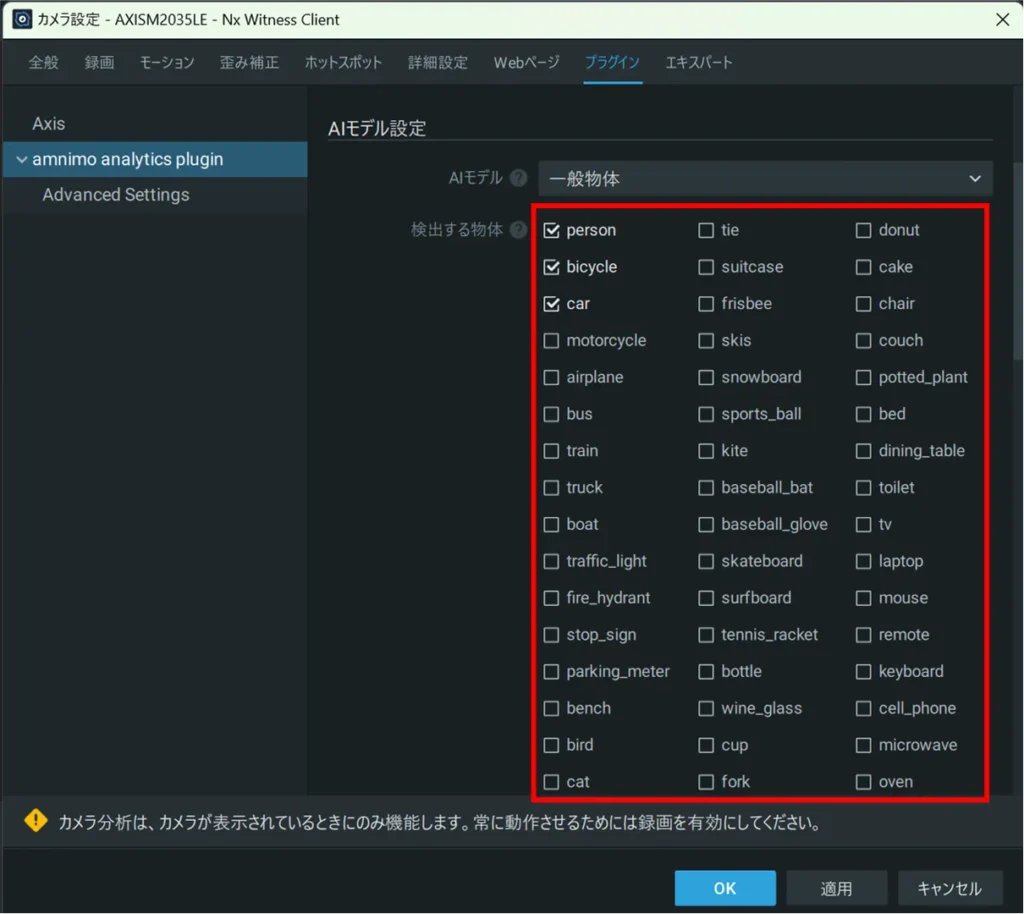Switch to the 録画 tab
The height and width of the screenshot is (914, 1024).
click(99, 62)
